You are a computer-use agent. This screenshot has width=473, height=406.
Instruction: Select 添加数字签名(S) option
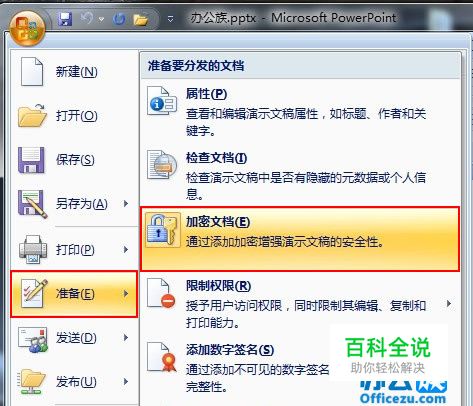tap(230, 350)
